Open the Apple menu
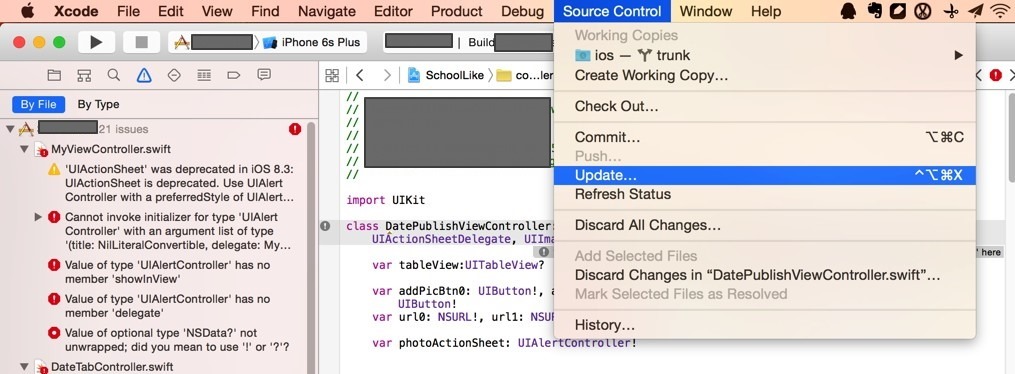The image size is (1015, 374). point(27,11)
